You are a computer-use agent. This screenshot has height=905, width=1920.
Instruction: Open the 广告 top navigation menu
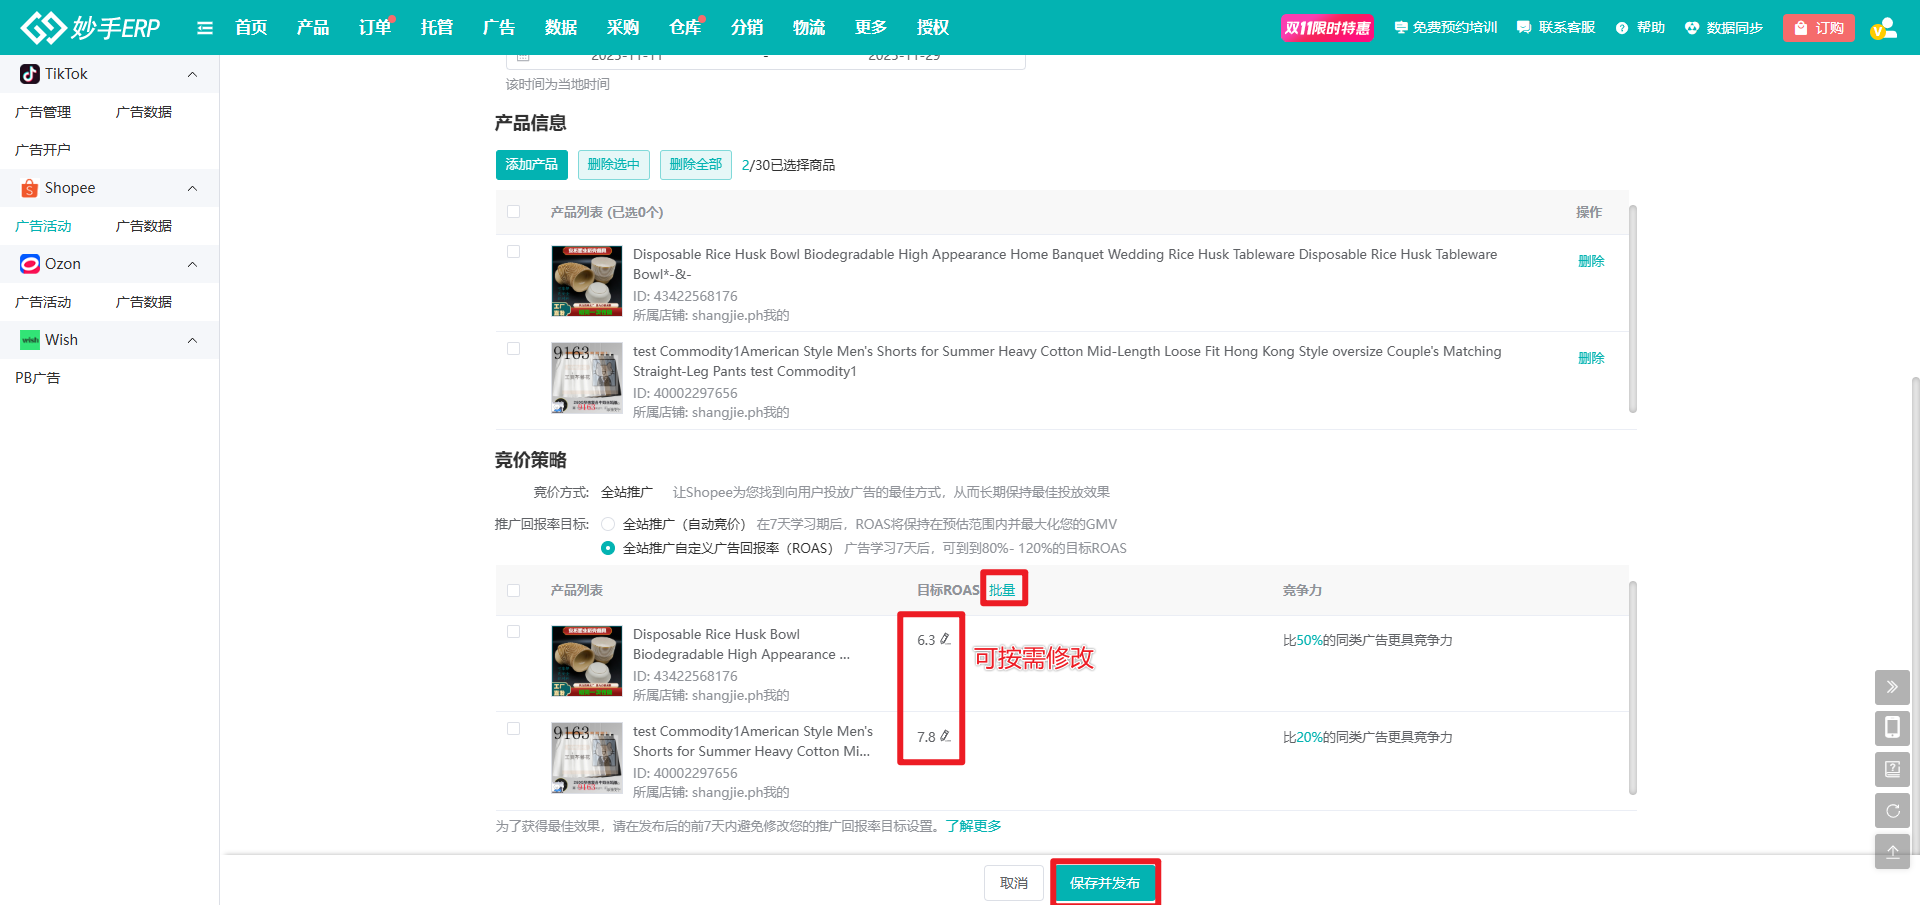click(499, 28)
